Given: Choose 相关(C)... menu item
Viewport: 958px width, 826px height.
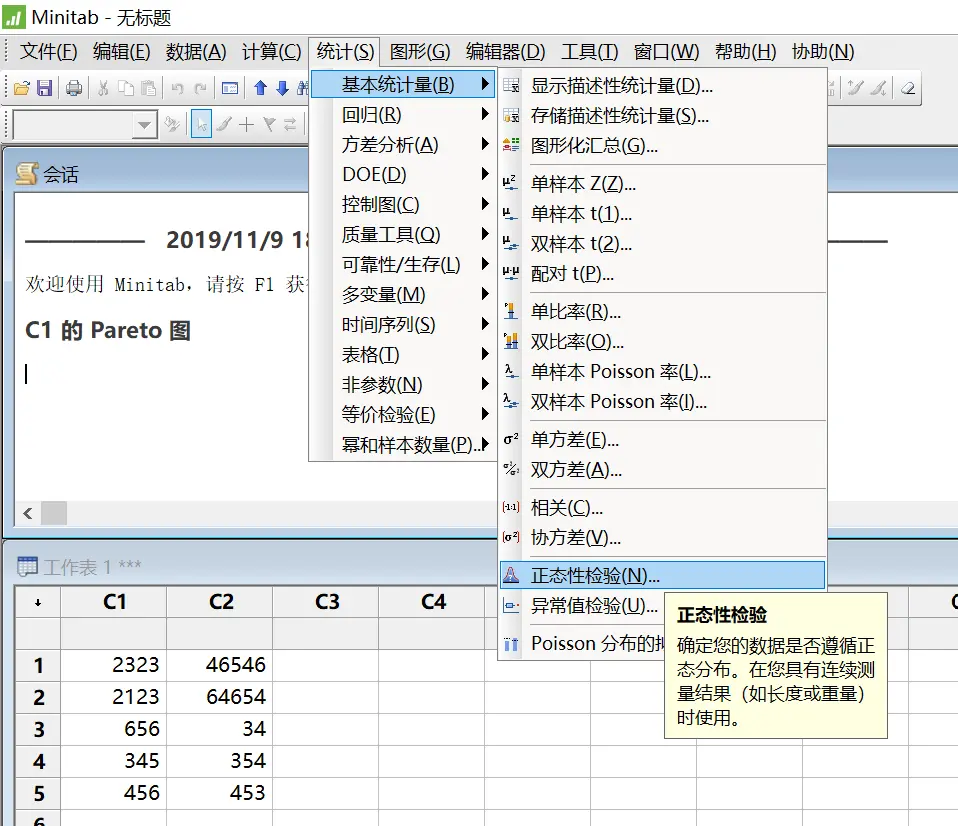Looking at the screenshot, I should click(x=662, y=507).
